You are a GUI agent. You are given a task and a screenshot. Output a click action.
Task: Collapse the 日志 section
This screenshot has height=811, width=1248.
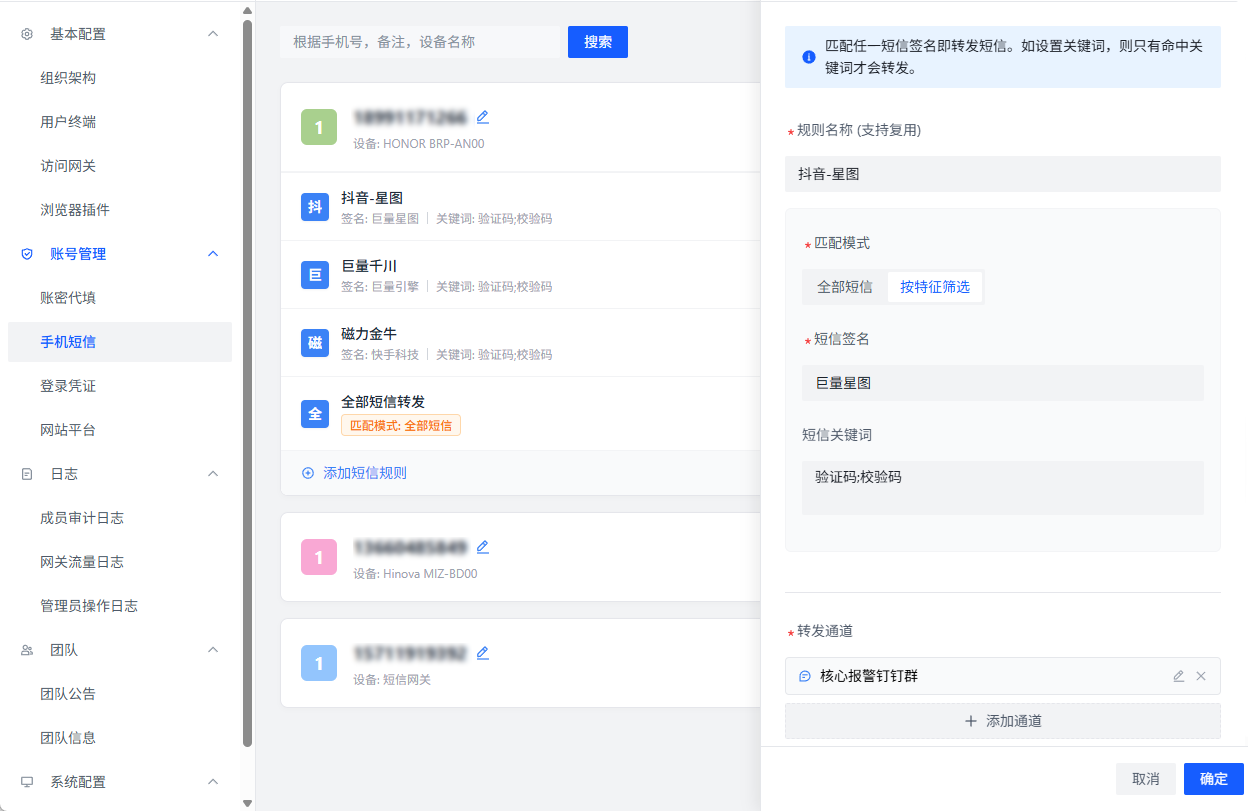tap(213, 474)
